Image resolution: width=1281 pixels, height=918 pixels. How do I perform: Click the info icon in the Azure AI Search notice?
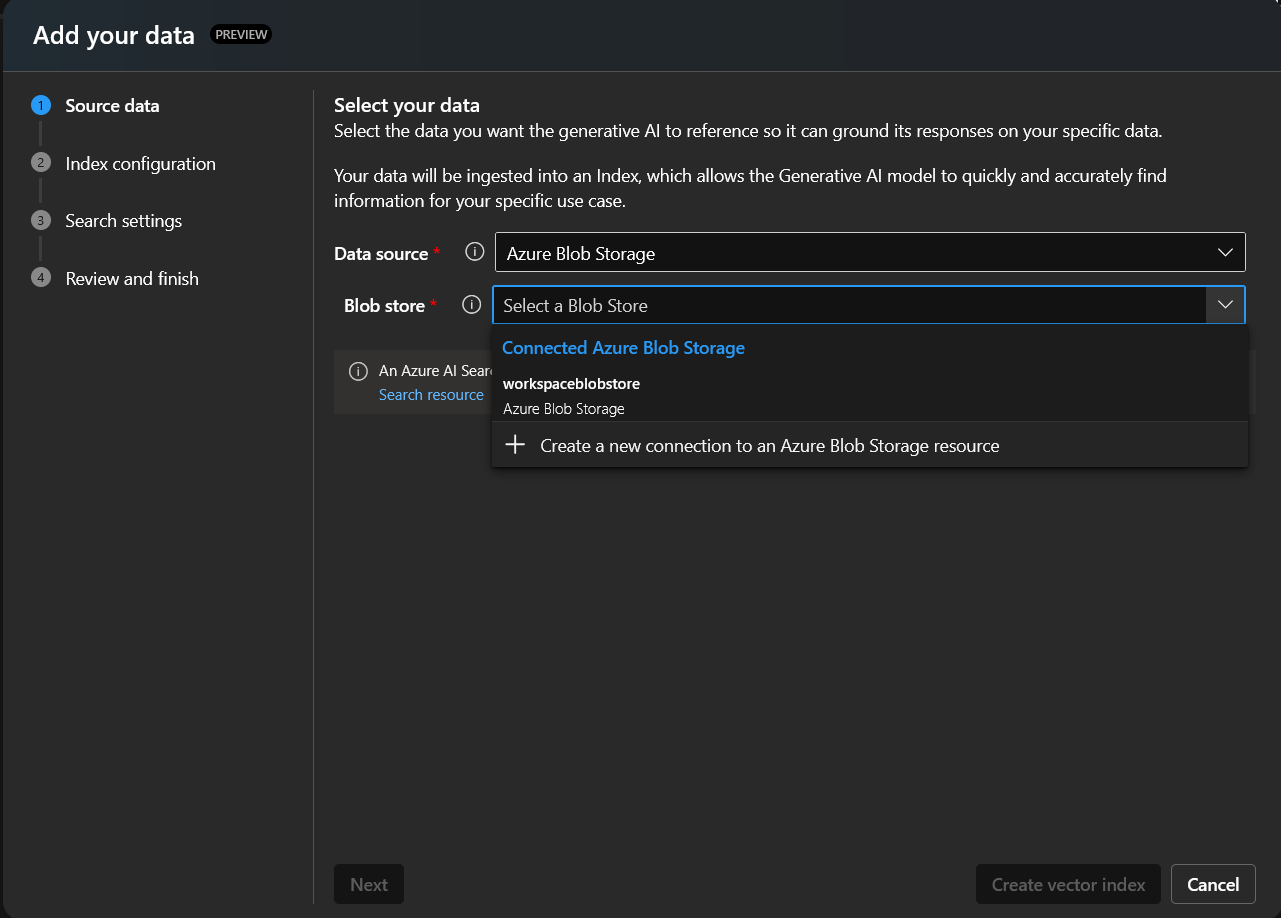[x=358, y=370]
